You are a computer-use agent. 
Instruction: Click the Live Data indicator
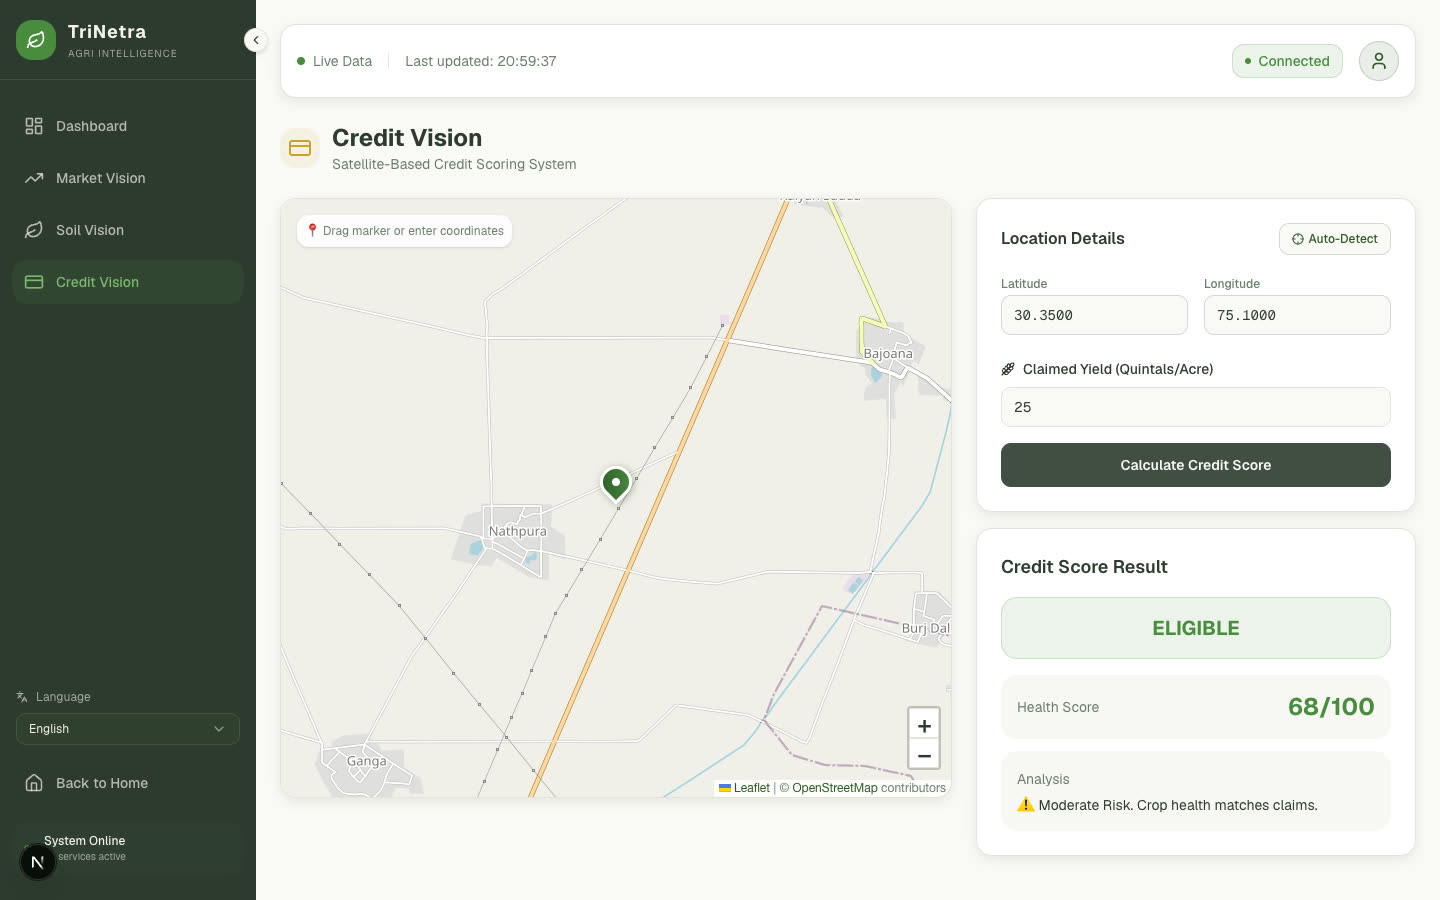334,61
